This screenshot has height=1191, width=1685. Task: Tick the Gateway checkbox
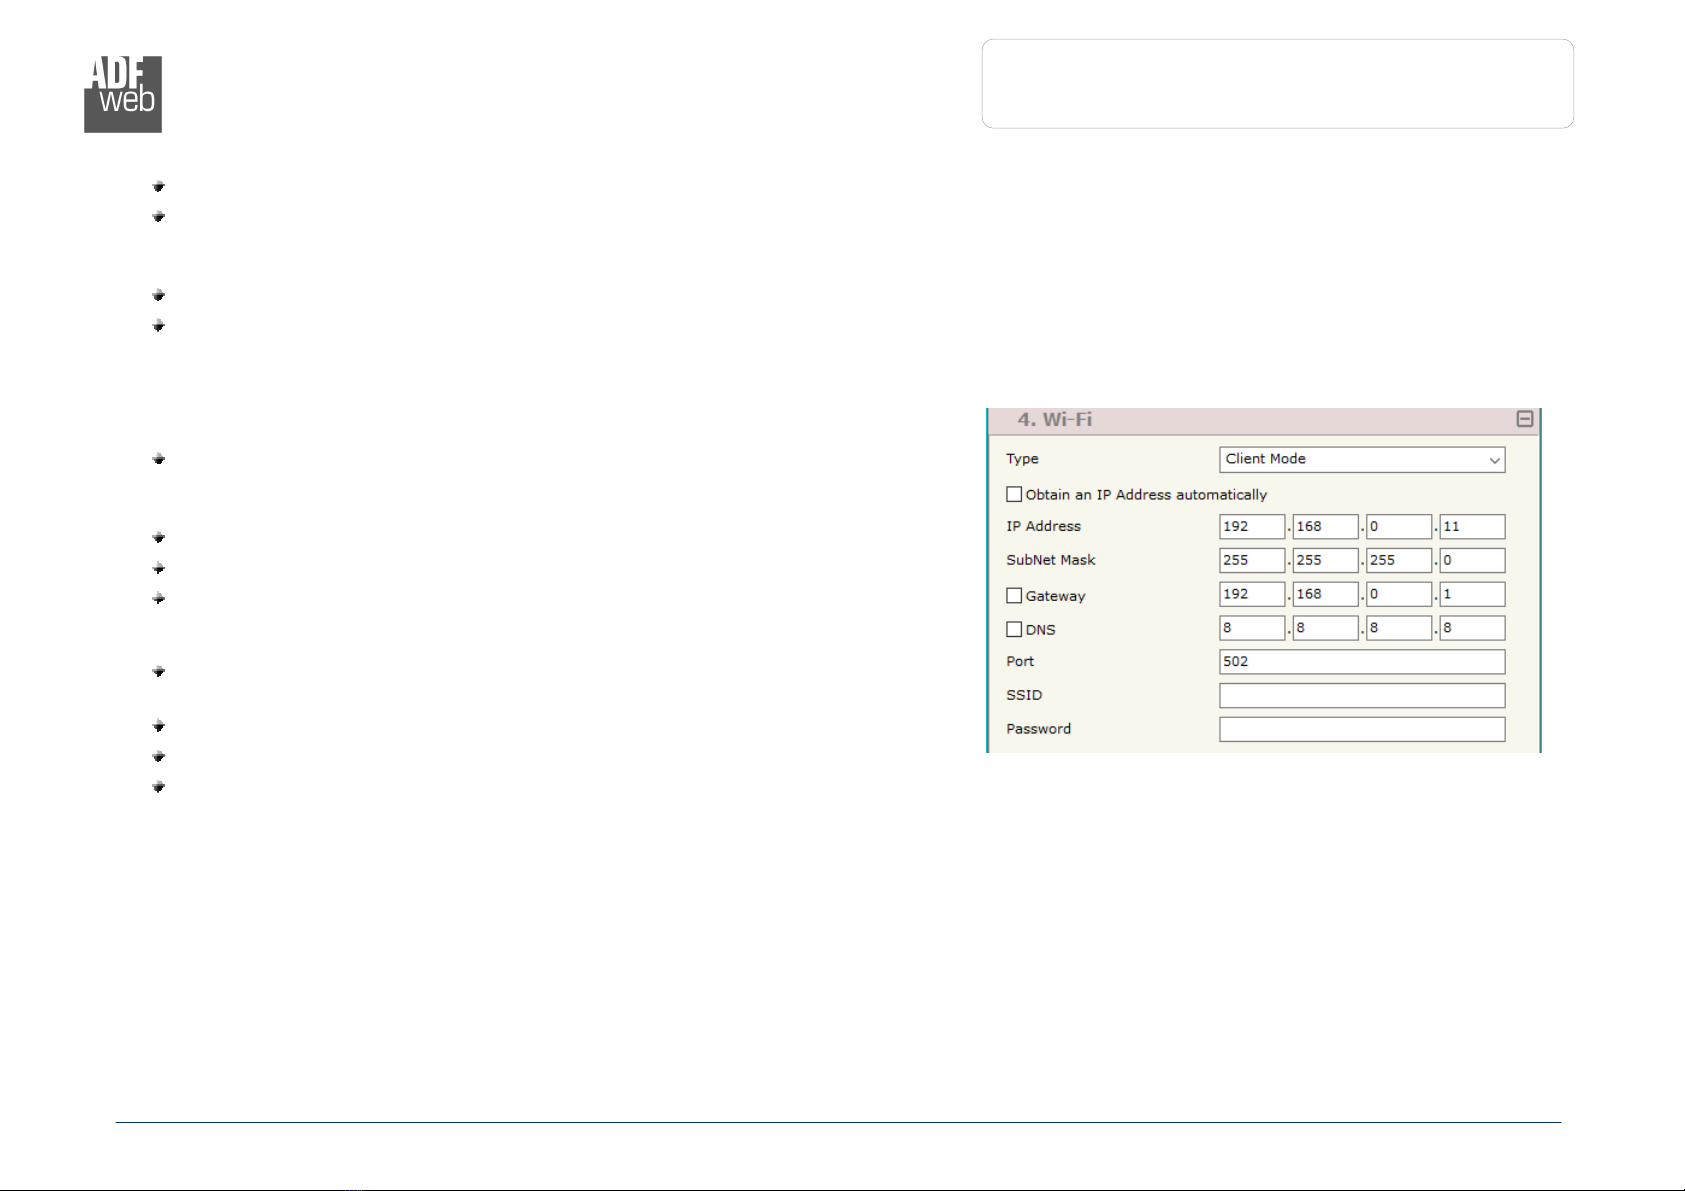tap(1014, 595)
